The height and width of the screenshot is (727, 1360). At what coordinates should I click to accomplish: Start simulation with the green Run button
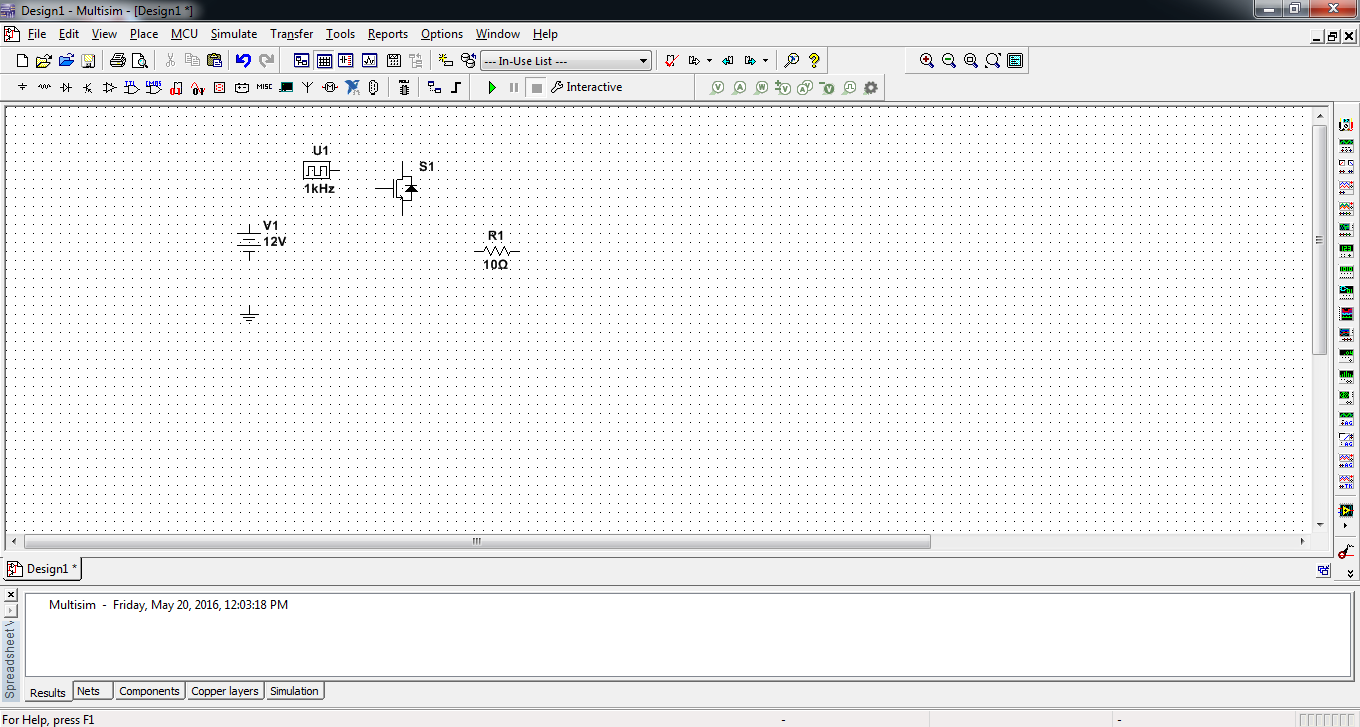491,87
